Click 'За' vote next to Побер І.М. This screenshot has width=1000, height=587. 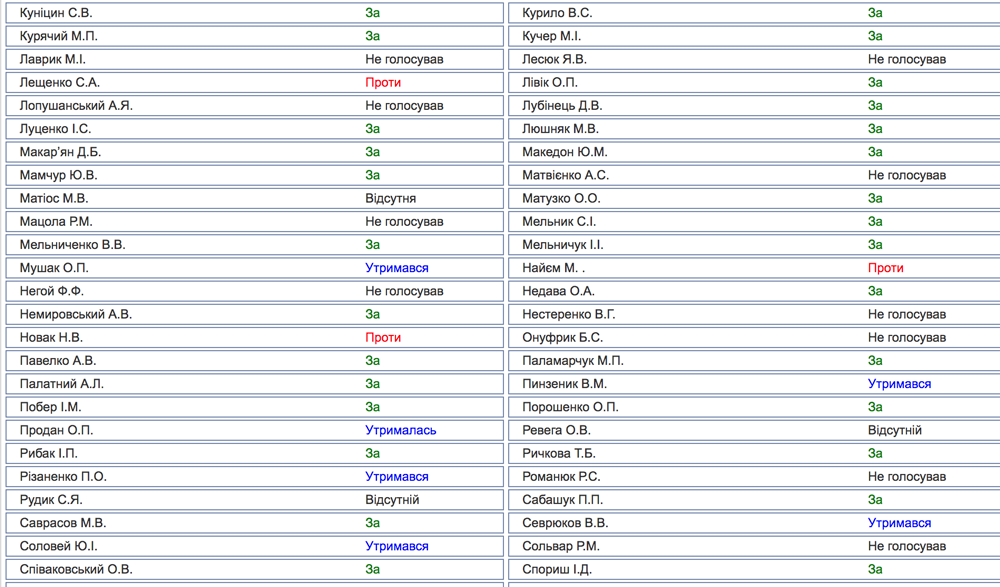(x=372, y=407)
